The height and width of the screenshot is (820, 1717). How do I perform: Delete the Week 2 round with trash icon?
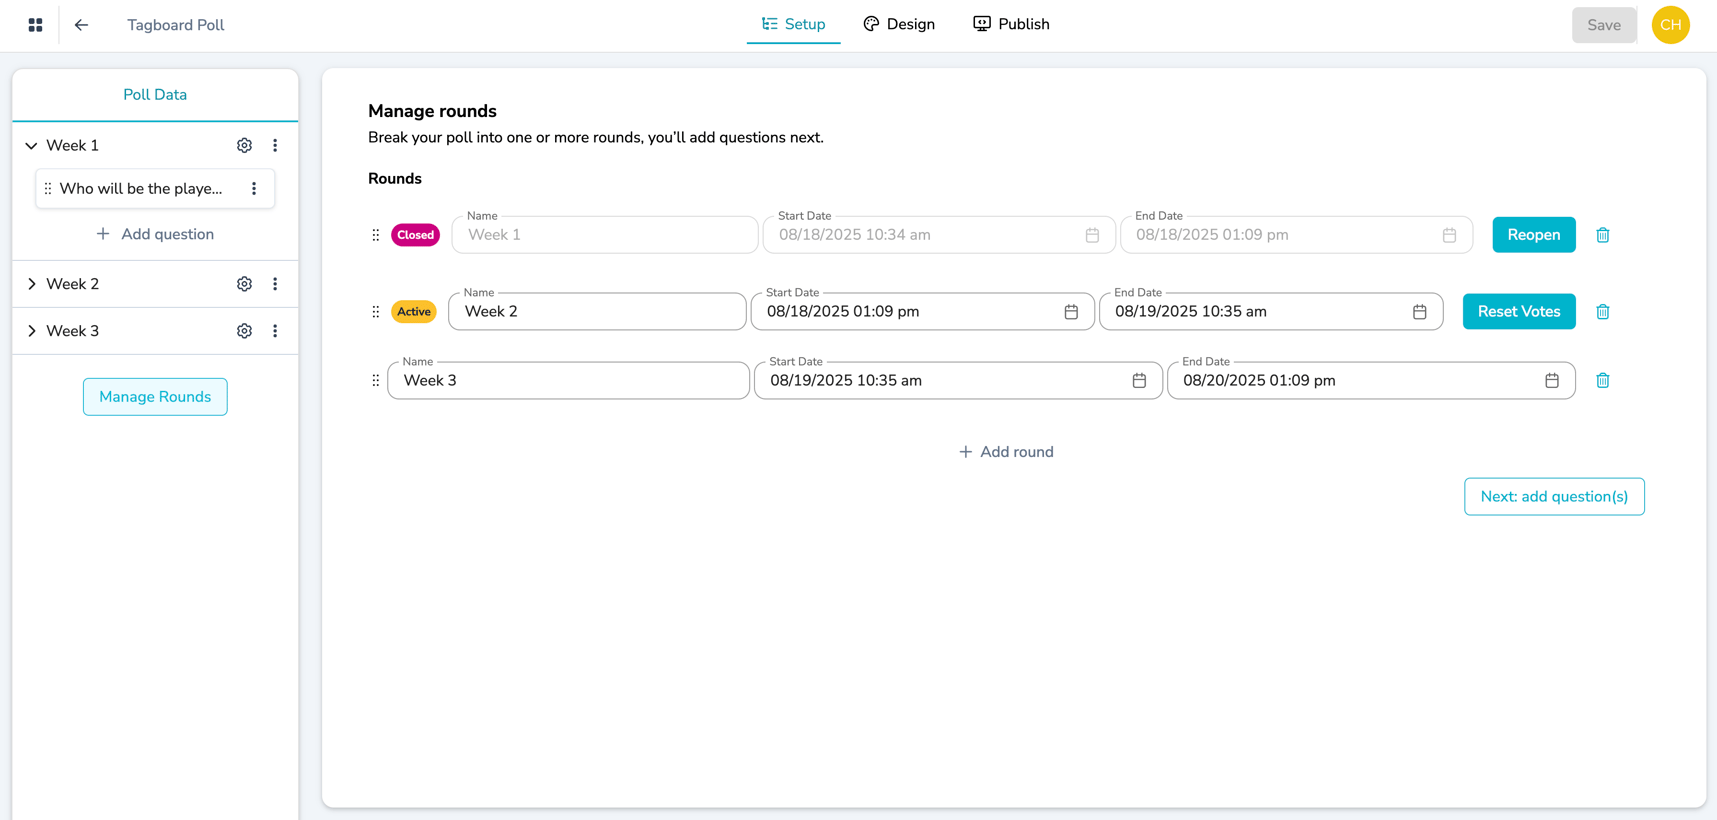tap(1603, 312)
